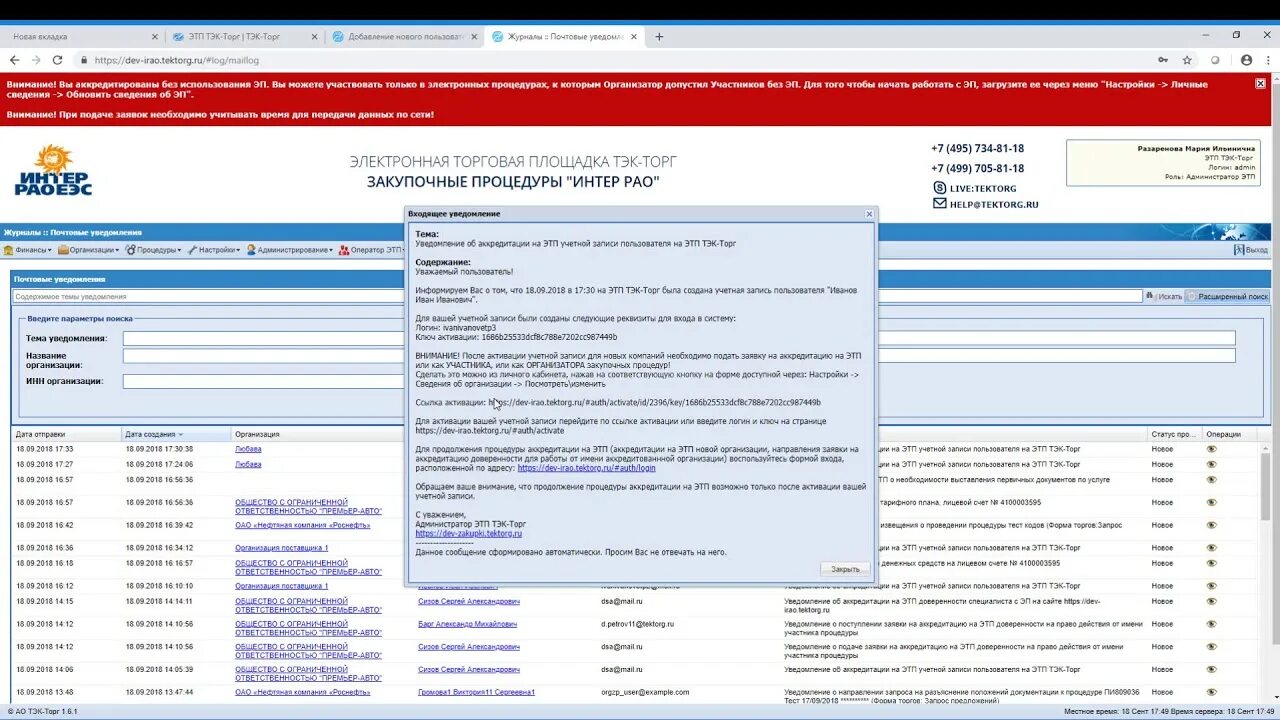Image resolution: width=1280 pixels, height=720 pixels.
Task: Click the Расширенный поиск button
Action: pos(1227,296)
